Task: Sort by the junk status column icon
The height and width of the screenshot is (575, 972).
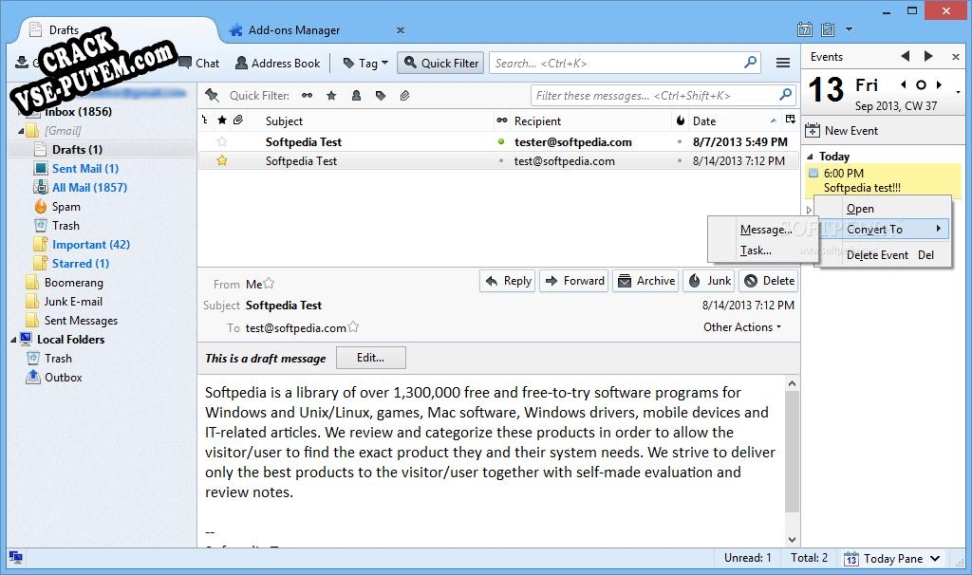Action: tap(681, 121)
